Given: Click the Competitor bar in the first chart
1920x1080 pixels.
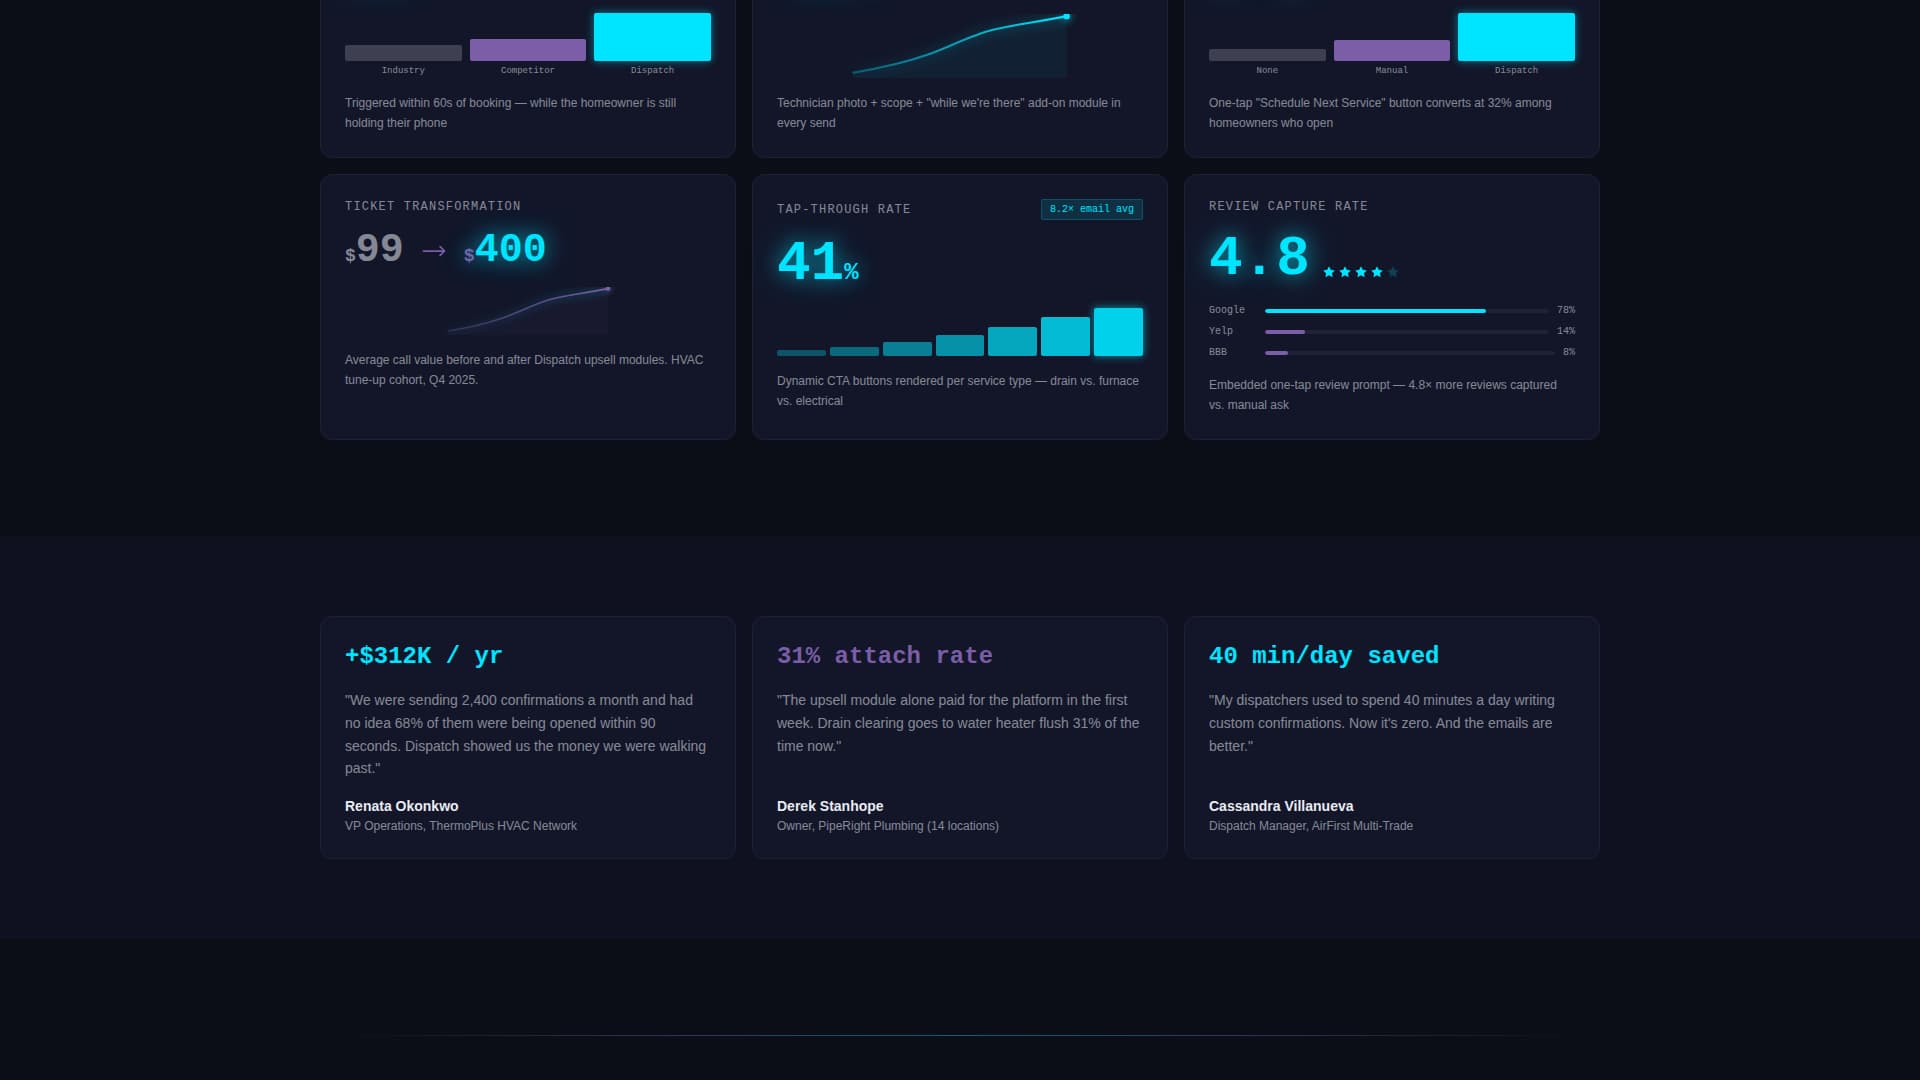Looking at the screenshot, I should [x=528, y=49].
